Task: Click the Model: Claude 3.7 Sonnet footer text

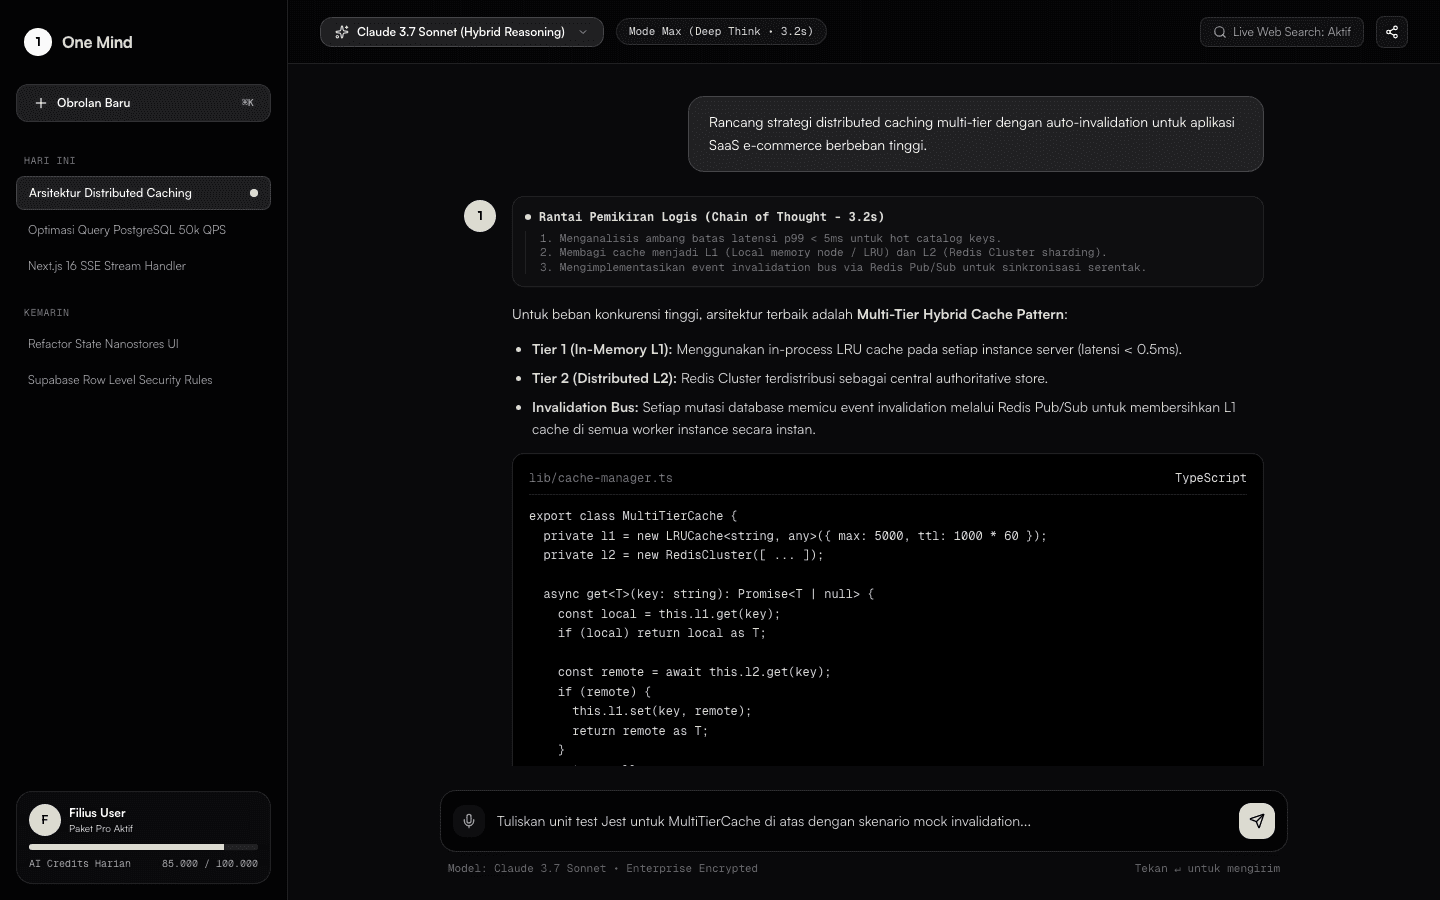Action: coord(603,869)
